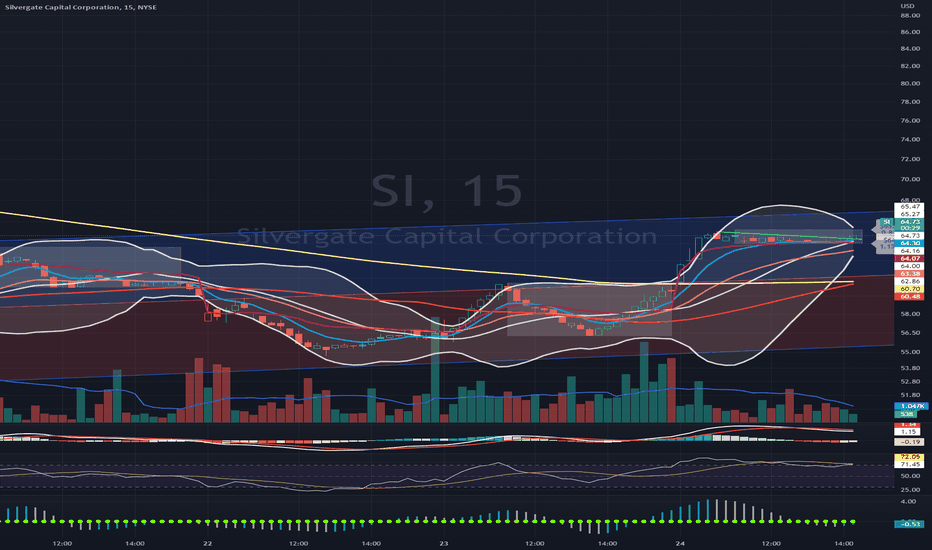Select the 64.16 value label
The width and height of the screenshot is (932, 550).
910,251
